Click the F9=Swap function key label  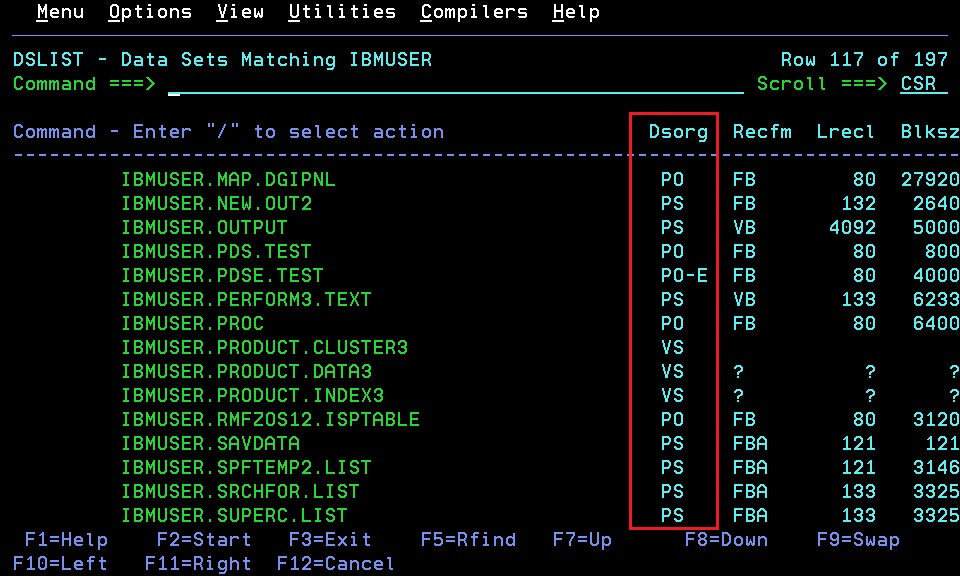click(858, 540)
